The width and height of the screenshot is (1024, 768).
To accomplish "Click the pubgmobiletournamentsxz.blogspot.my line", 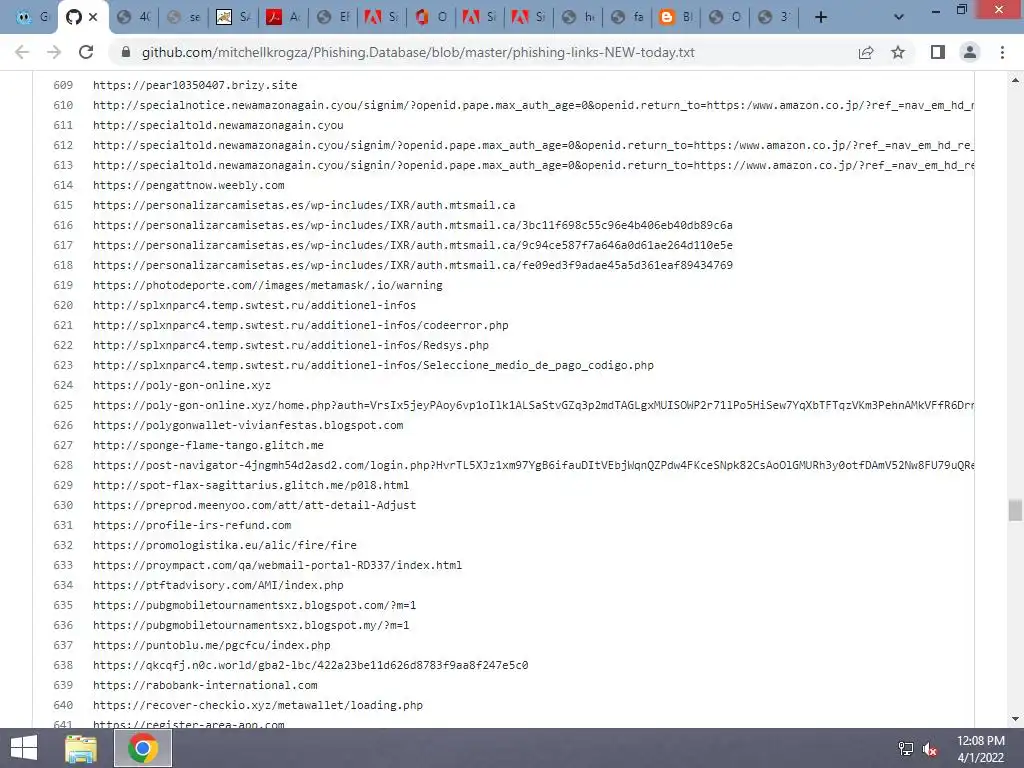I will (251, 625).
